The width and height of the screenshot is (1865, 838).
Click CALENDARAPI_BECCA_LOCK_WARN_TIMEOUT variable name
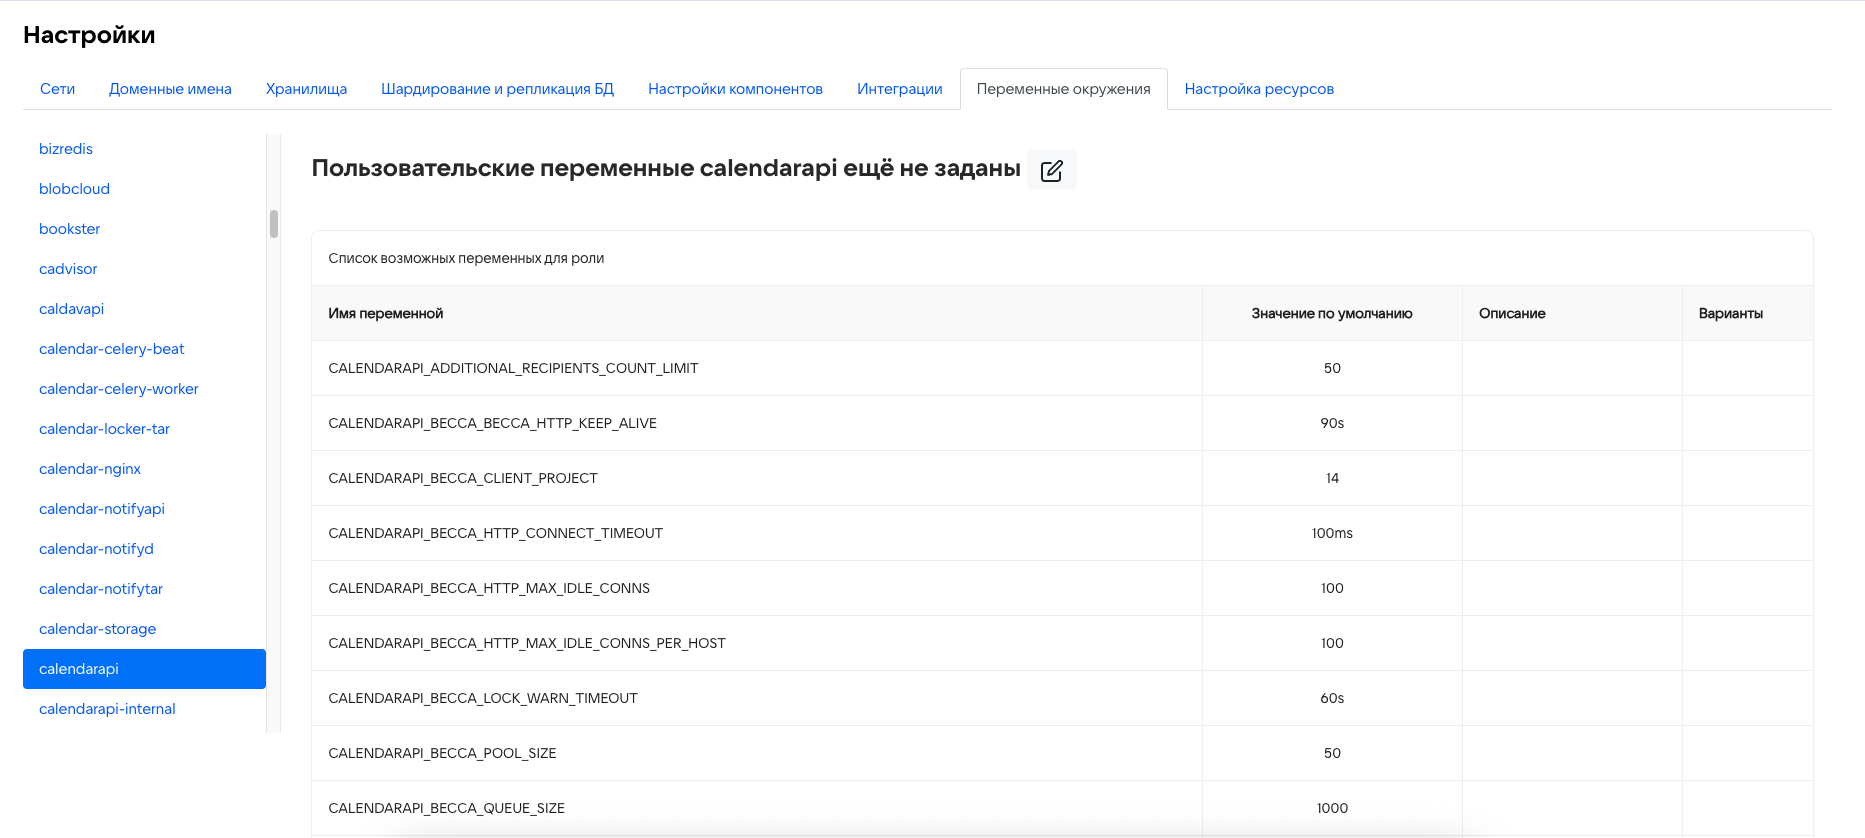click(x=483, y=699)
